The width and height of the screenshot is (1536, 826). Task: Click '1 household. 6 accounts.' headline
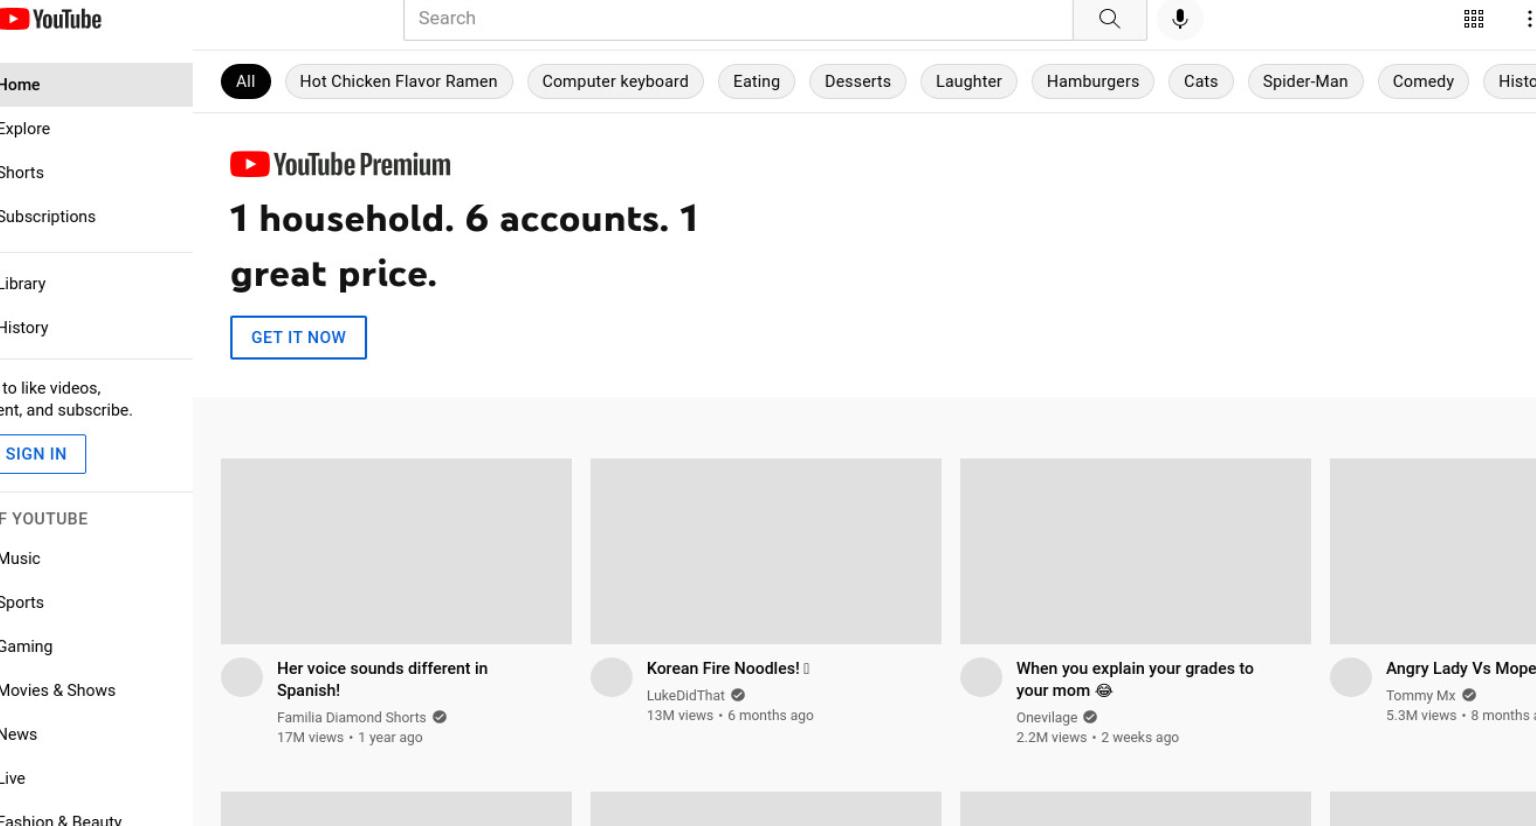[464, 246]
